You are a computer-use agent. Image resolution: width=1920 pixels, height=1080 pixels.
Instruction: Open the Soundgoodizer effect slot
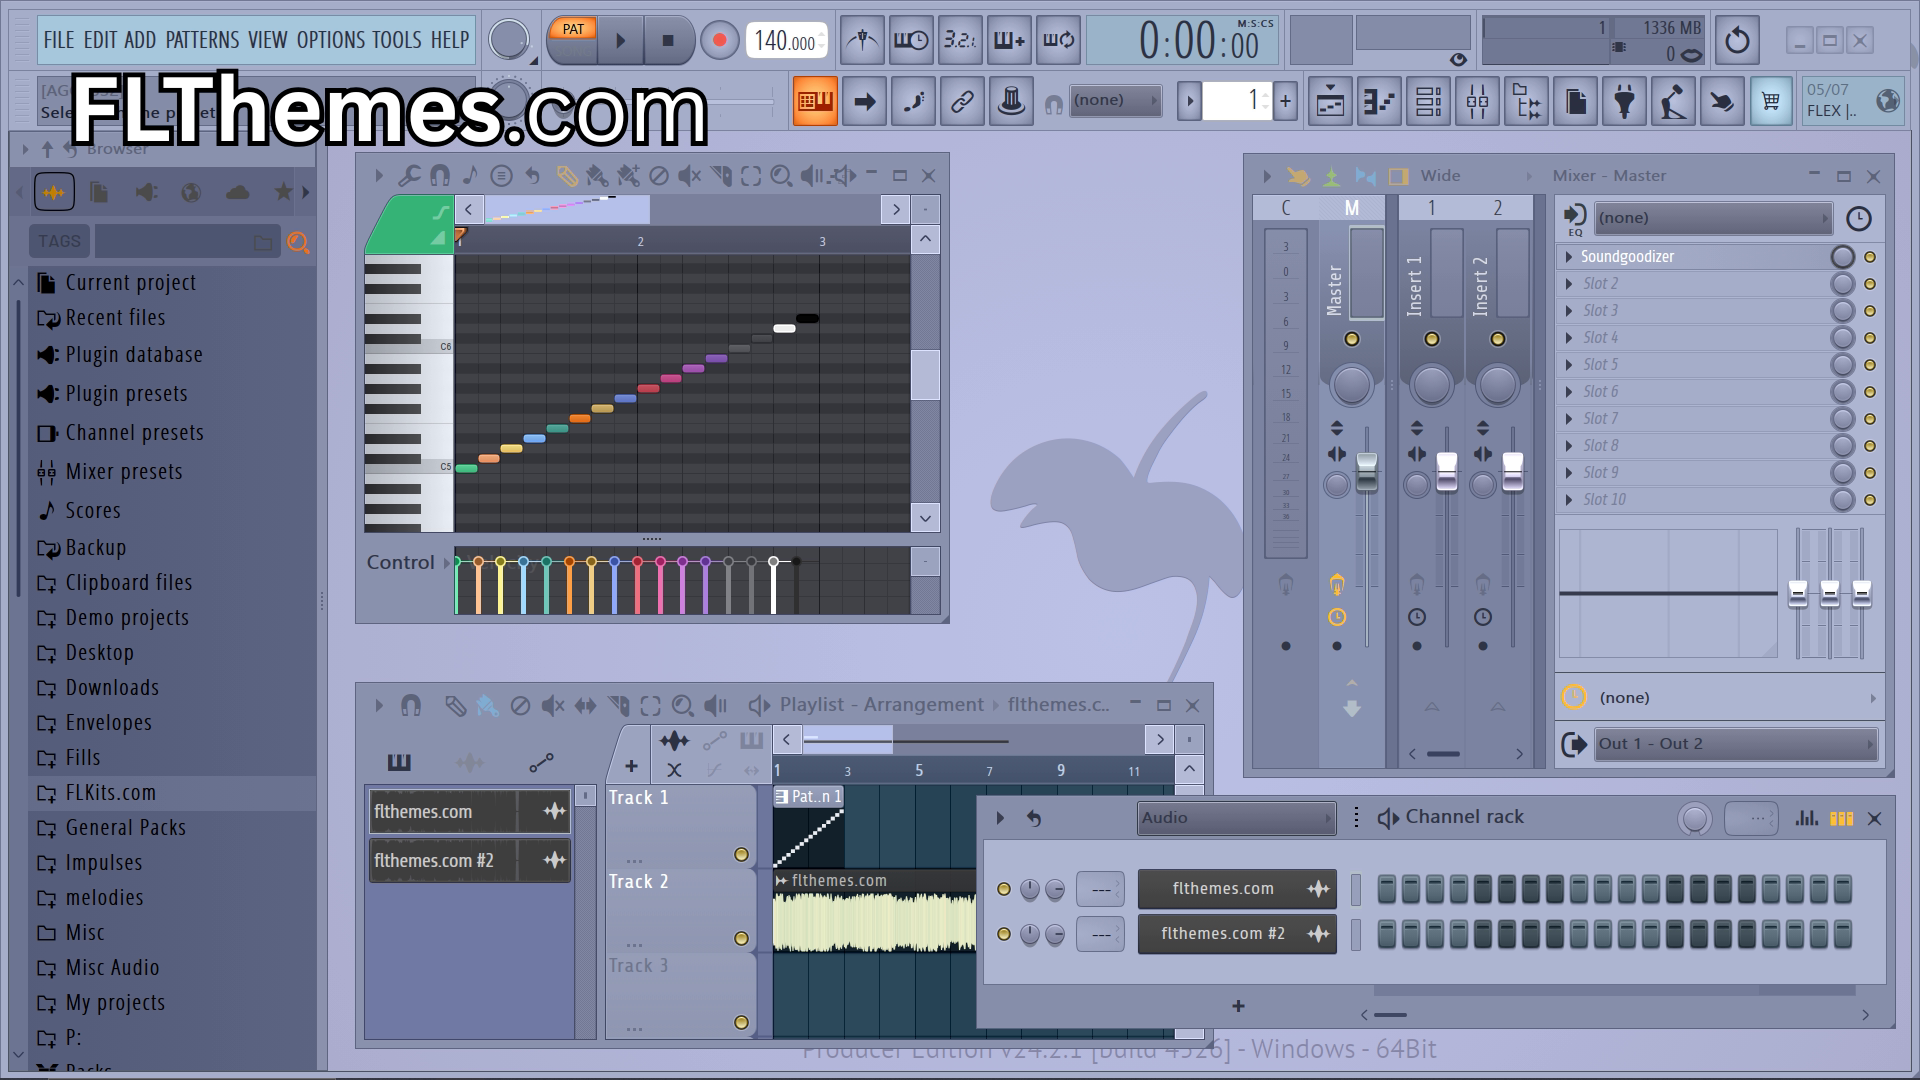pyautogui.click(x=1627, y=257)
